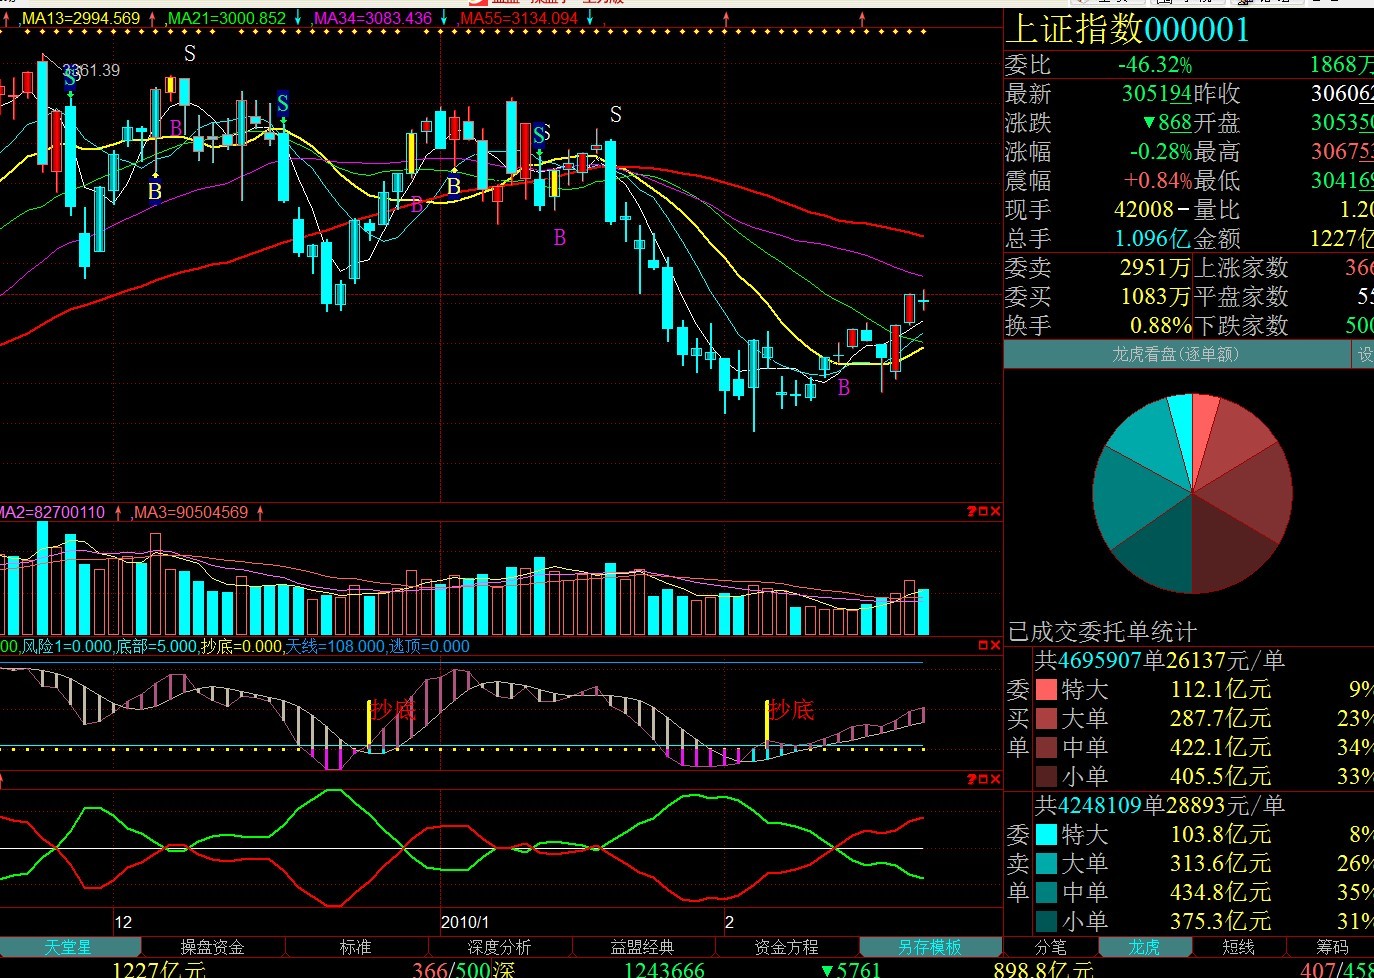Click the 换手 0.88% value
The height and width of the screenshot is (978, 1374).
(1161, 326)
